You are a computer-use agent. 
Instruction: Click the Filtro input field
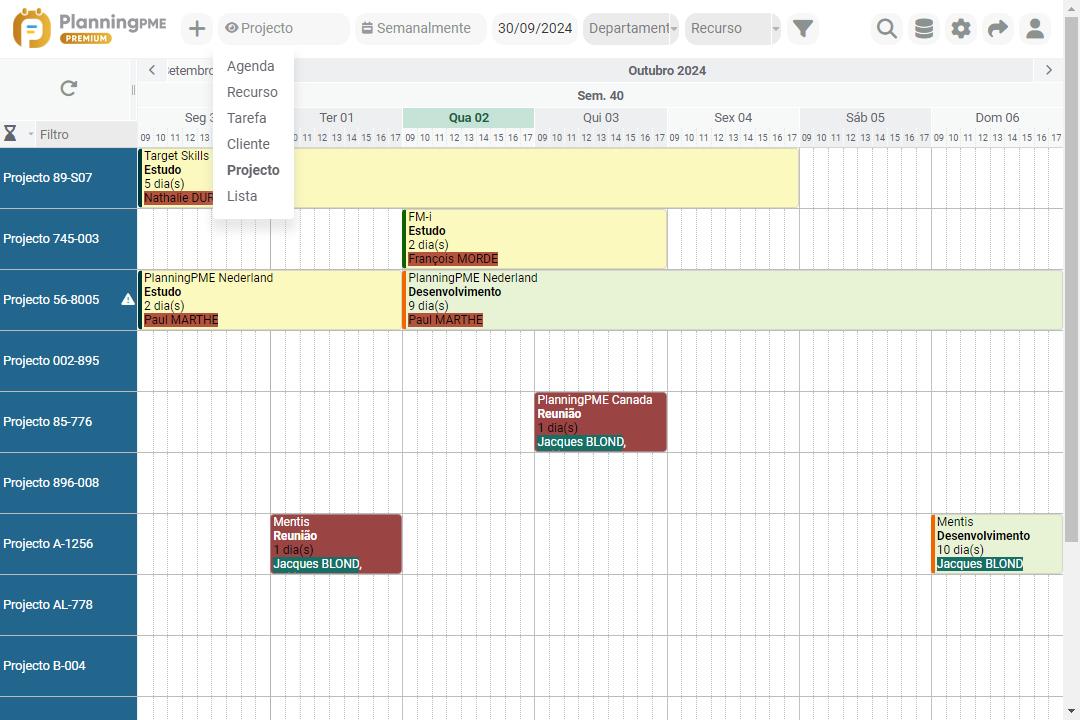point(86,134)
